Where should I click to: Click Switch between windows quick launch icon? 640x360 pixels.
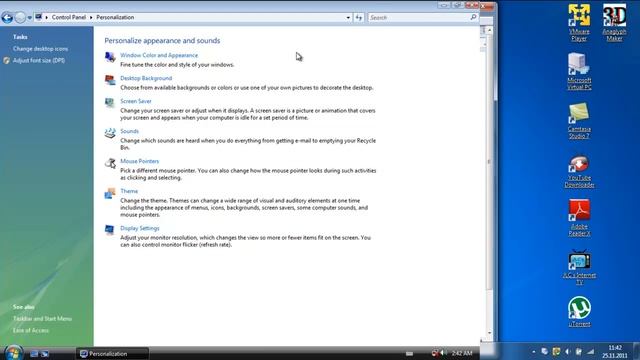click(x=44, y=354)
